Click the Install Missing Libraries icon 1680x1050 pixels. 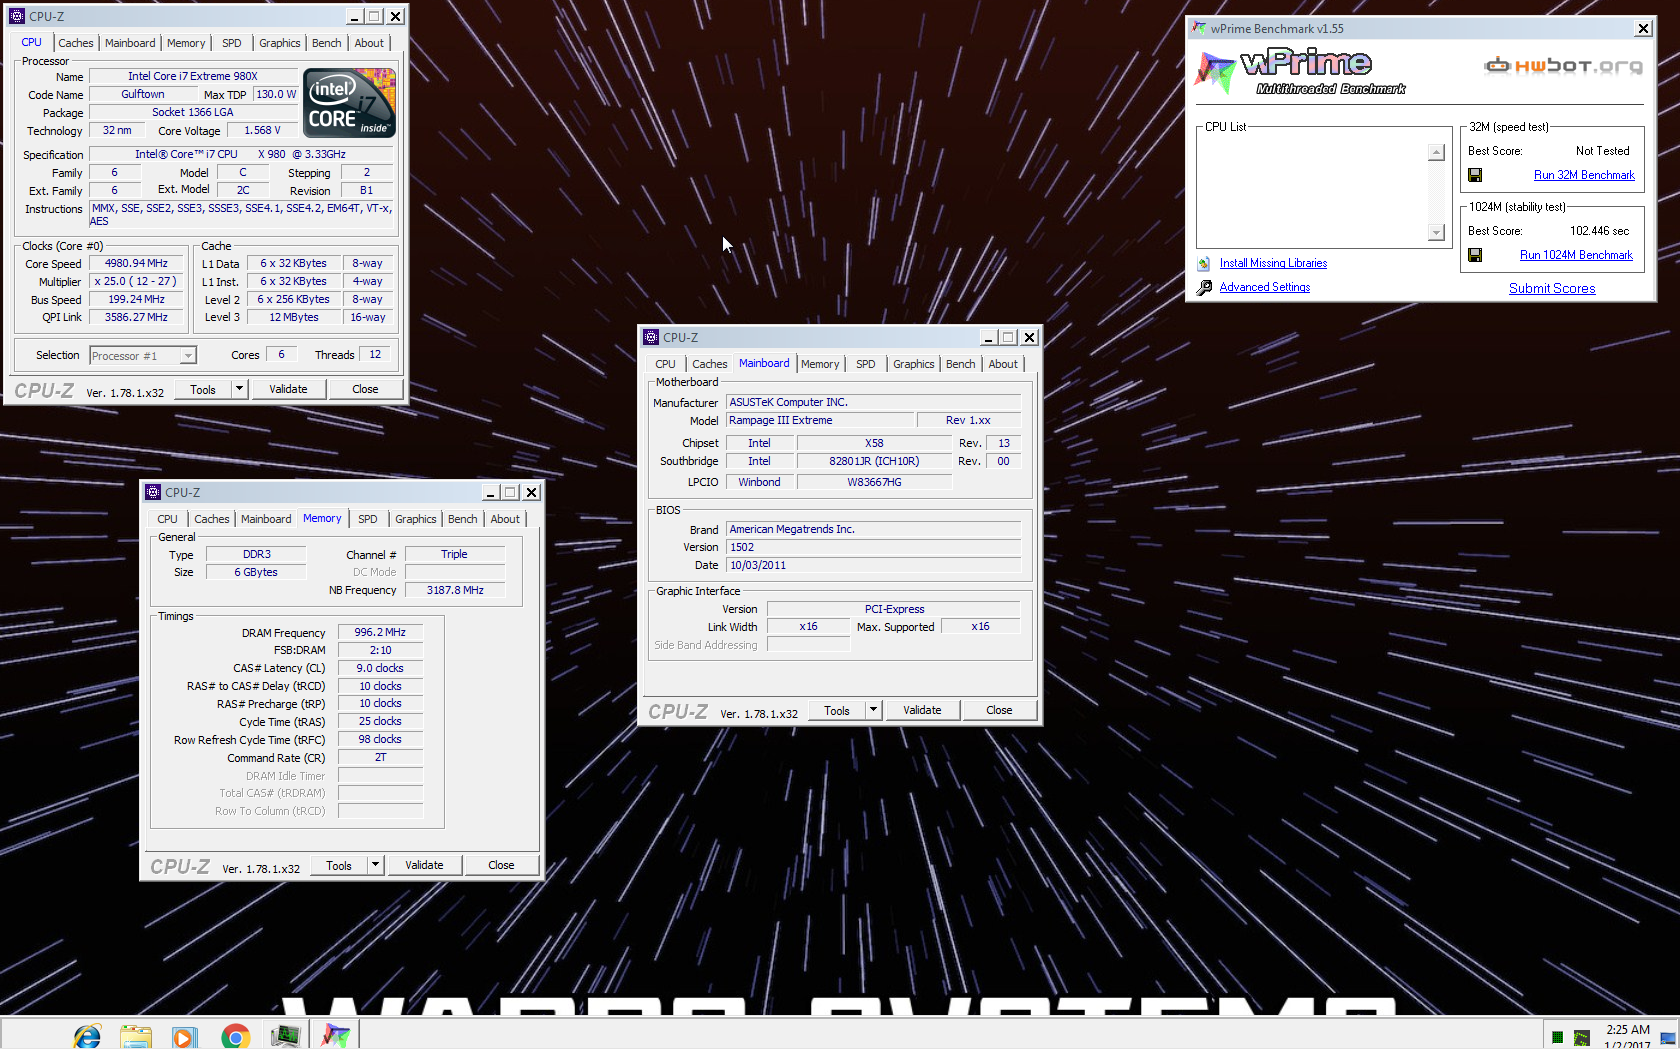pos(1204,264)
